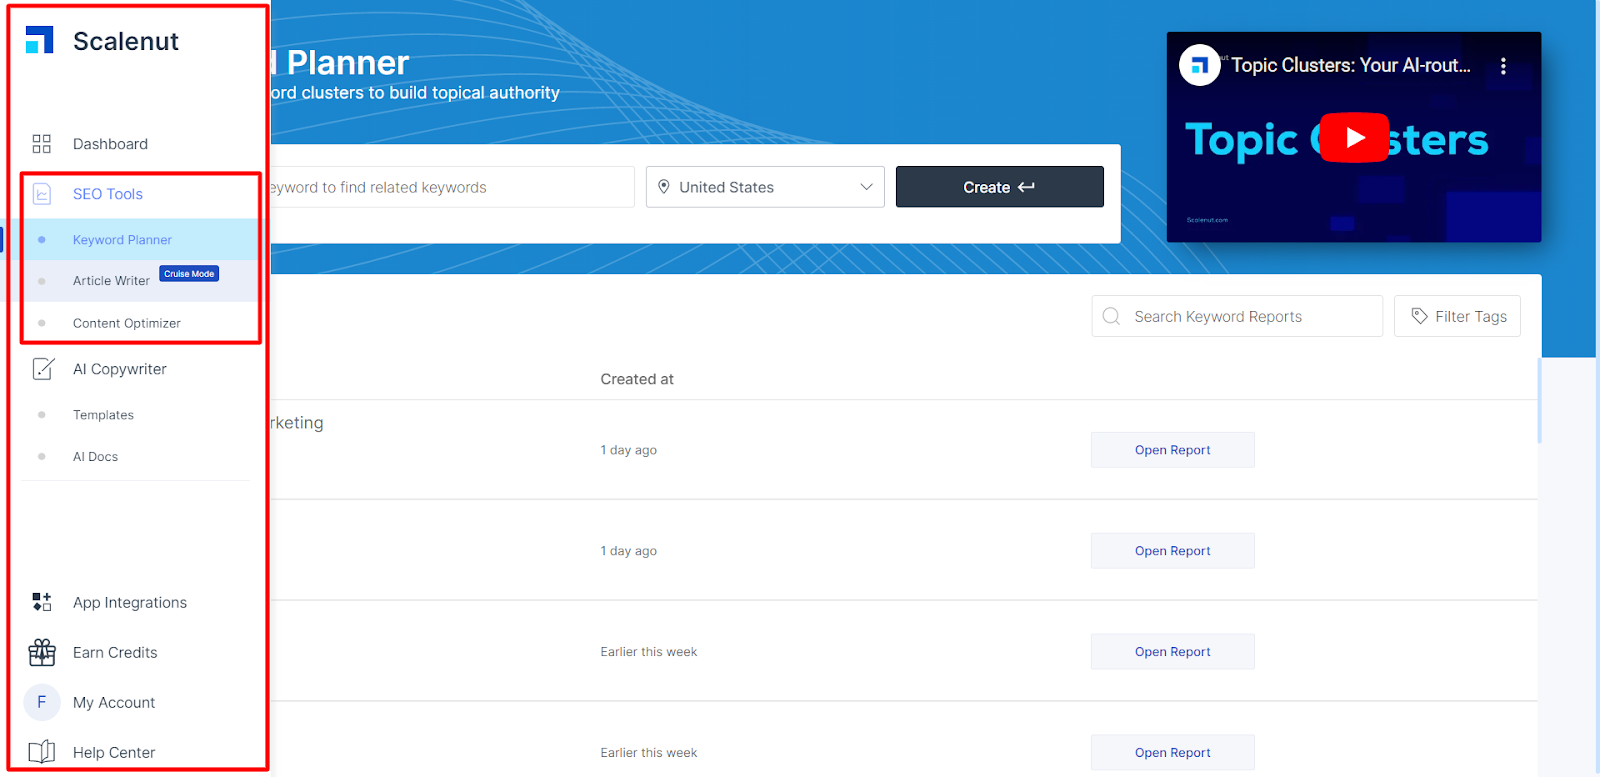Click the video title 'Topic Clusters: Your AI-rout...'
This screenshot has height=777, width=1600.
pos(1351,65)
